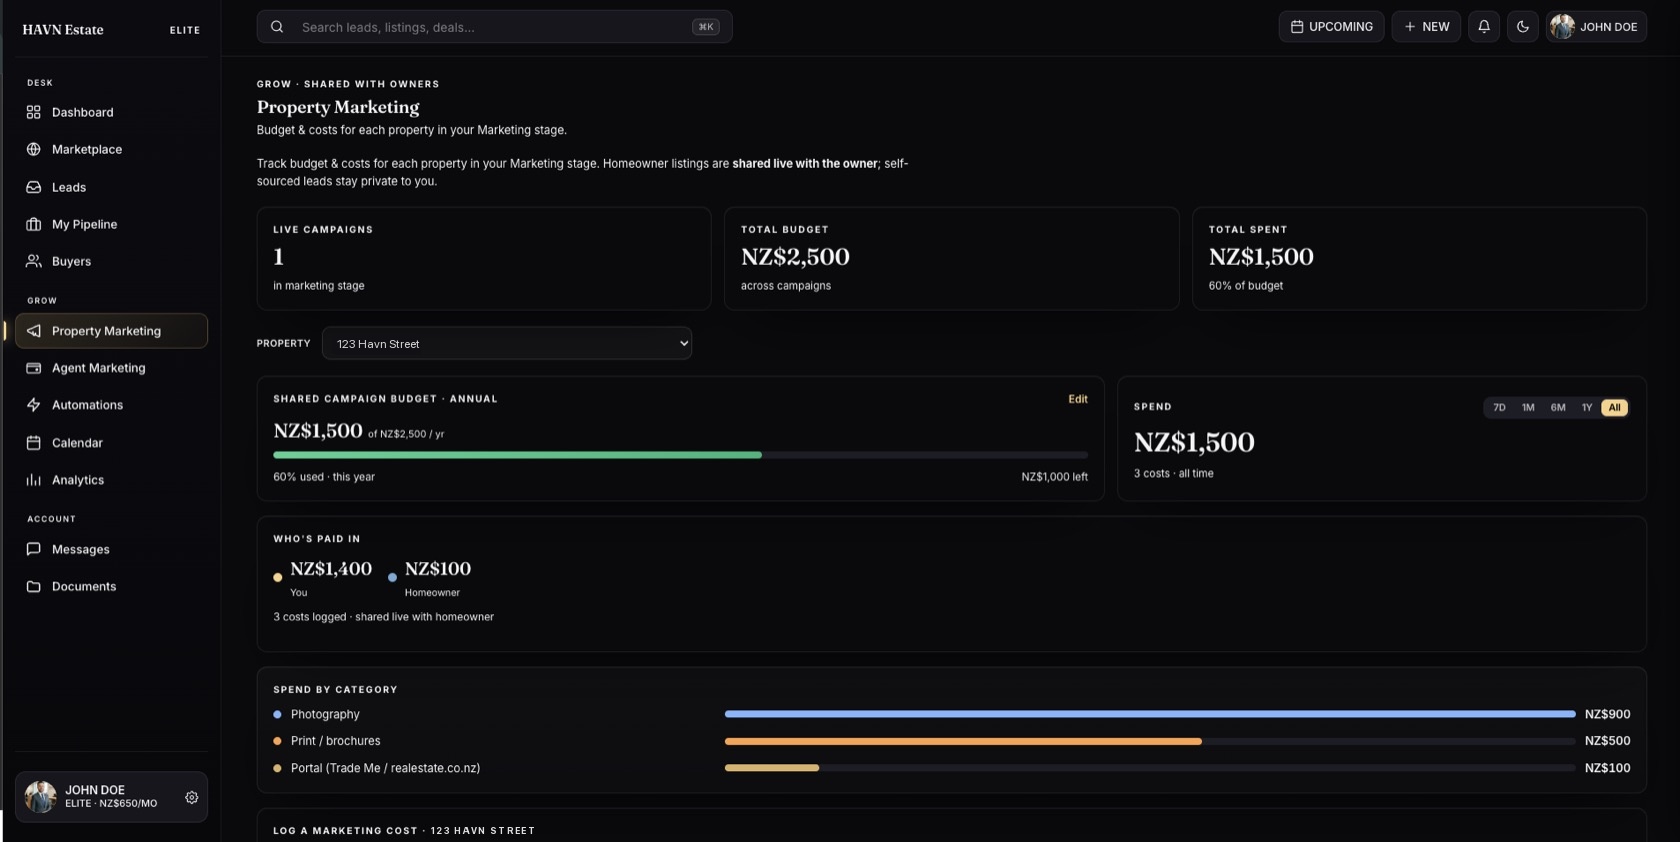1680x842 pixels.
Task: Select the All spend range
Action: pos(1615,408)
